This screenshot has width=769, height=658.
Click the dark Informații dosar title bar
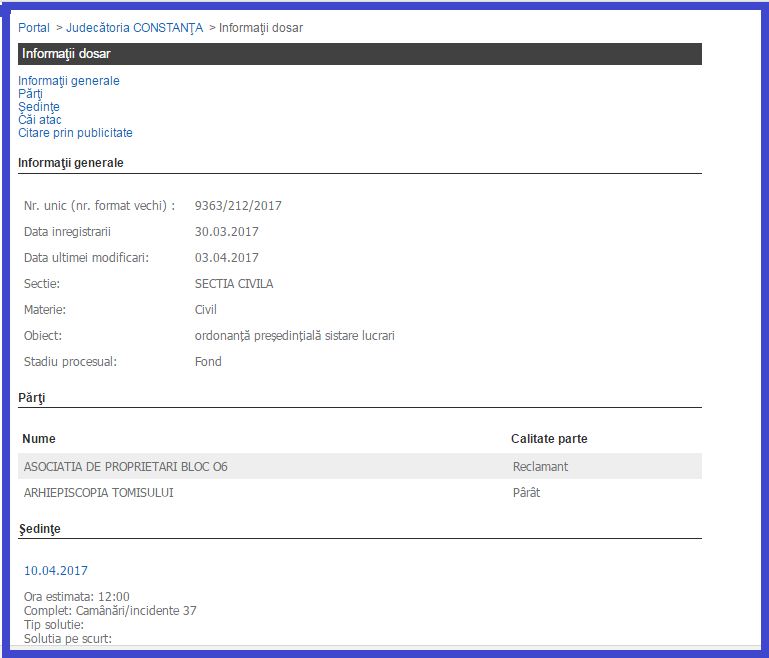[x=360, y=54]
